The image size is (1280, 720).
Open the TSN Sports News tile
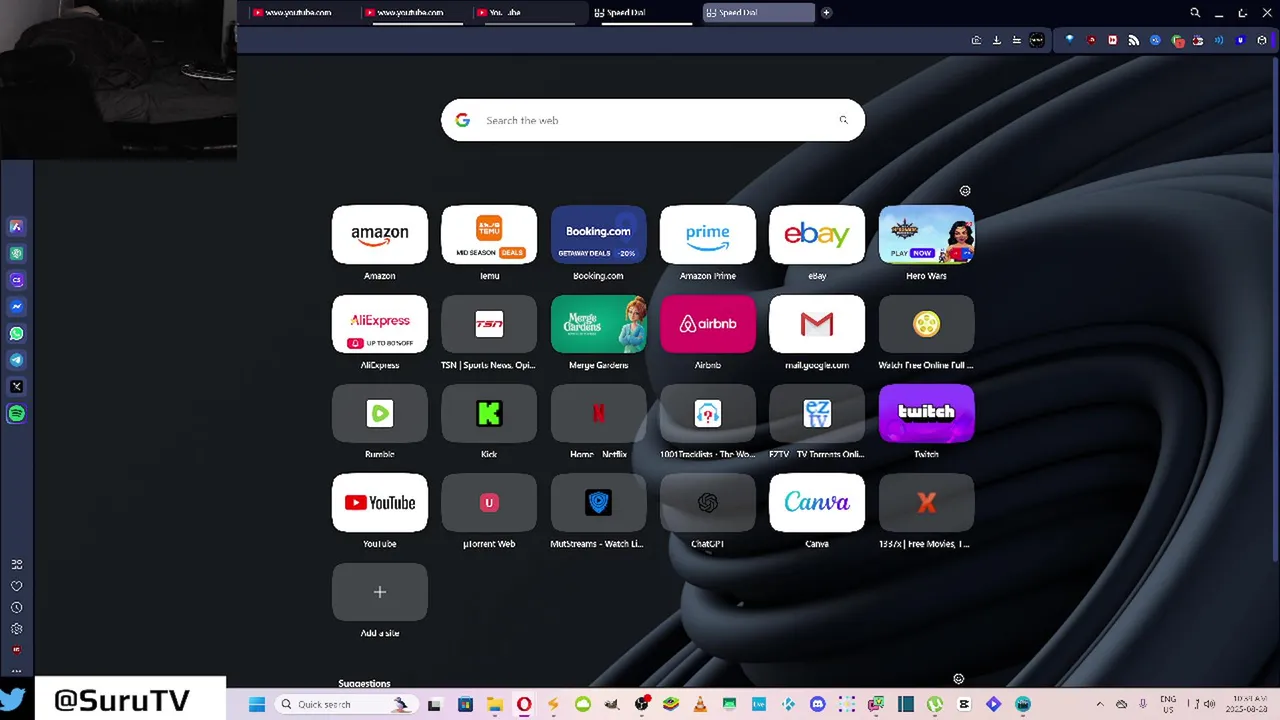[x=489, y=324]
